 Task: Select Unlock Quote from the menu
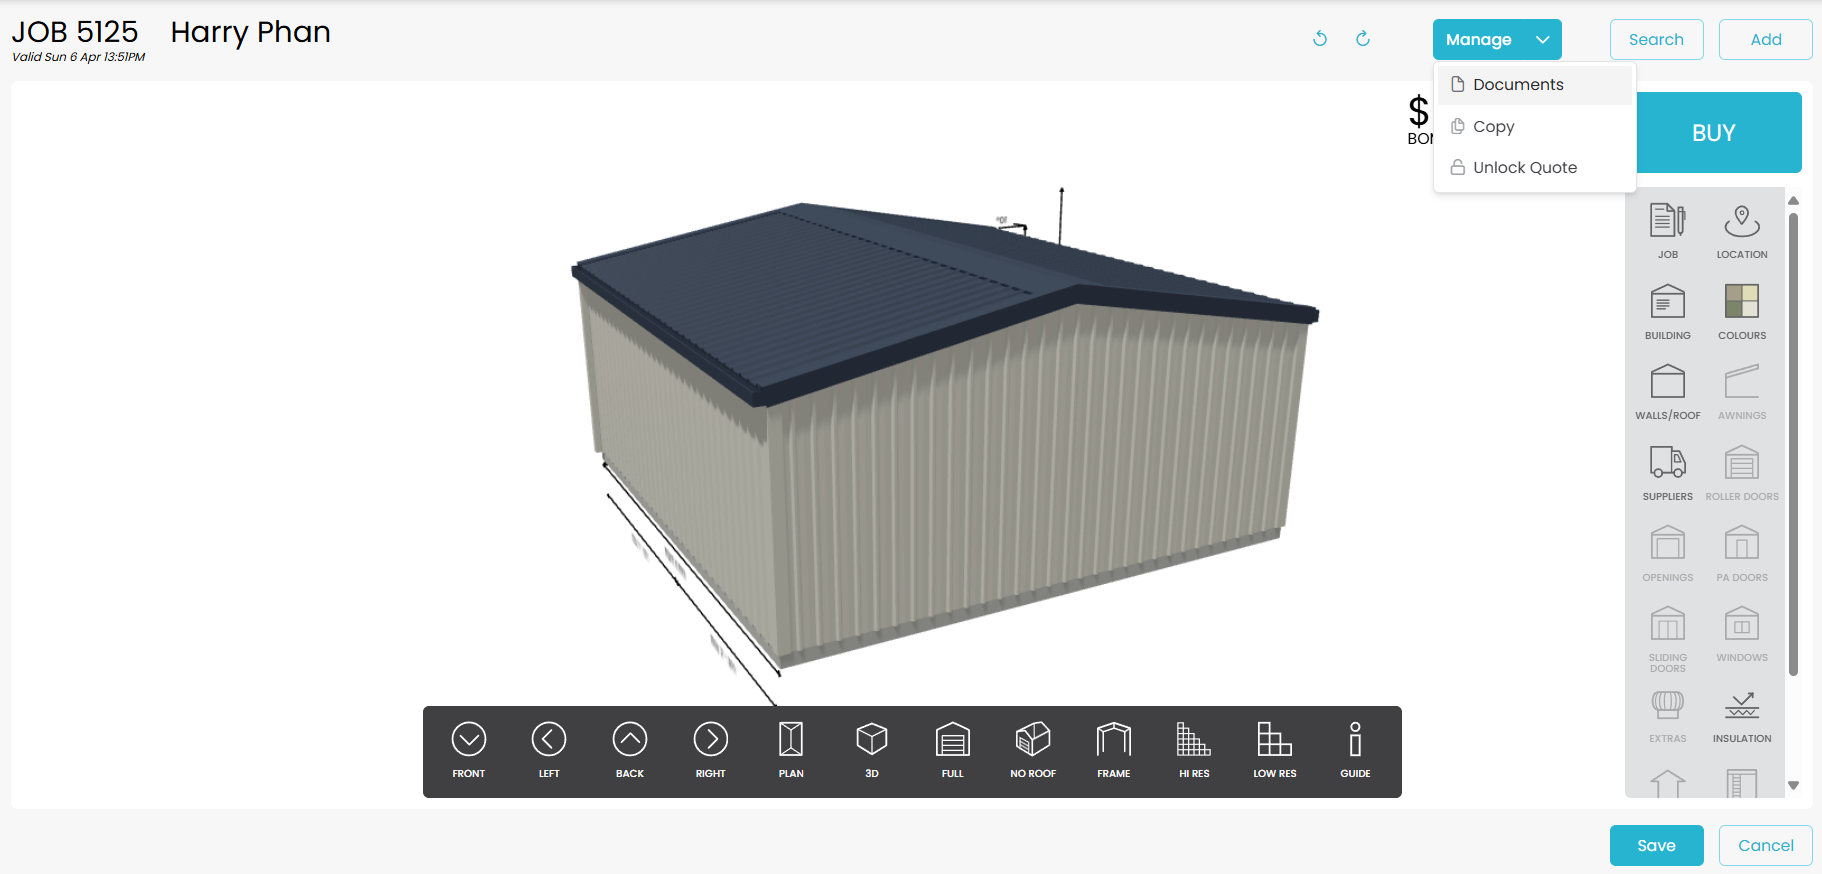coord(1524,168)
